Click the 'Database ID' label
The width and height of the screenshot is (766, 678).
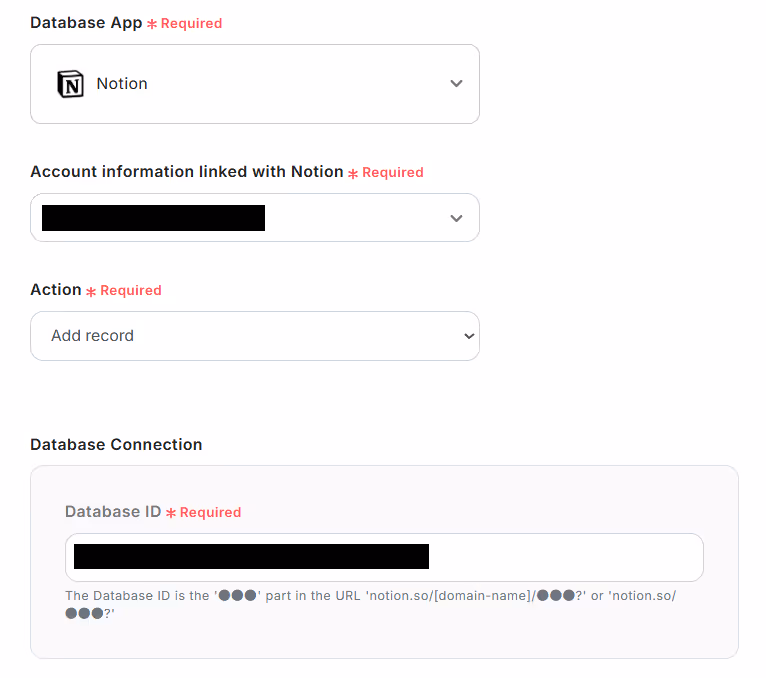coord(113,511)
